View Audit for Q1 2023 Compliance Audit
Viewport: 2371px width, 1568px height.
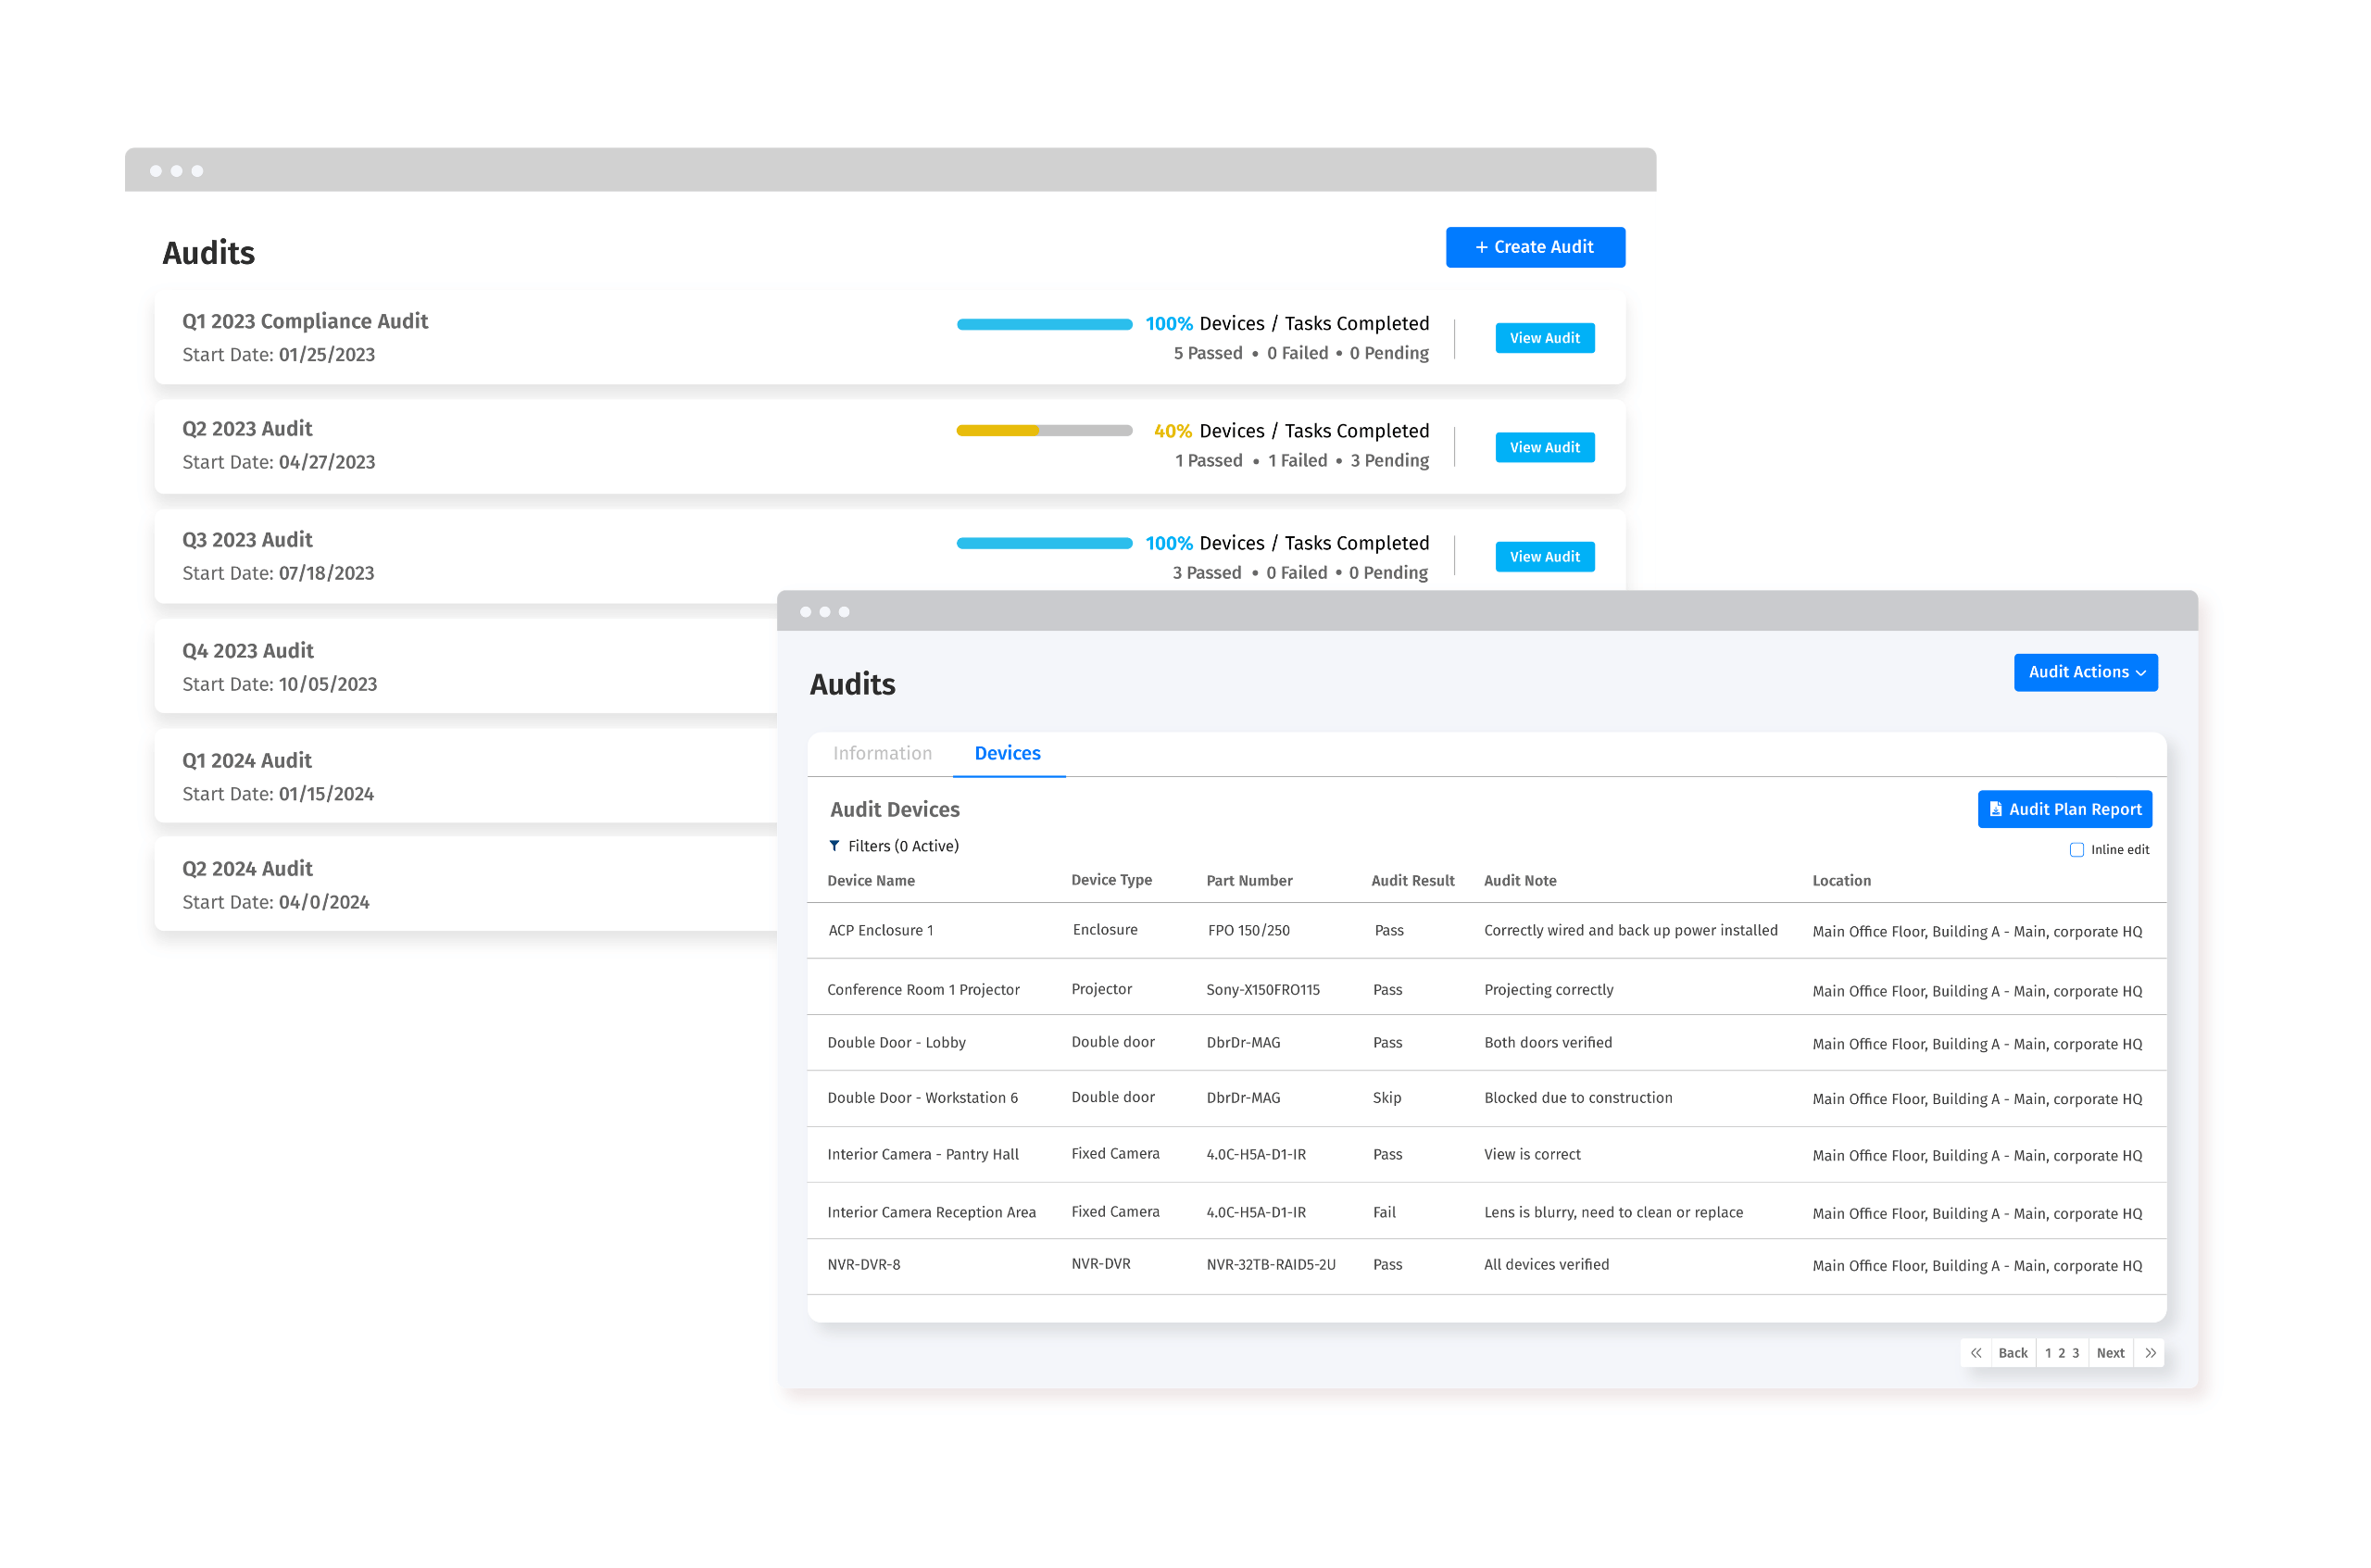tap(1544, 338)
